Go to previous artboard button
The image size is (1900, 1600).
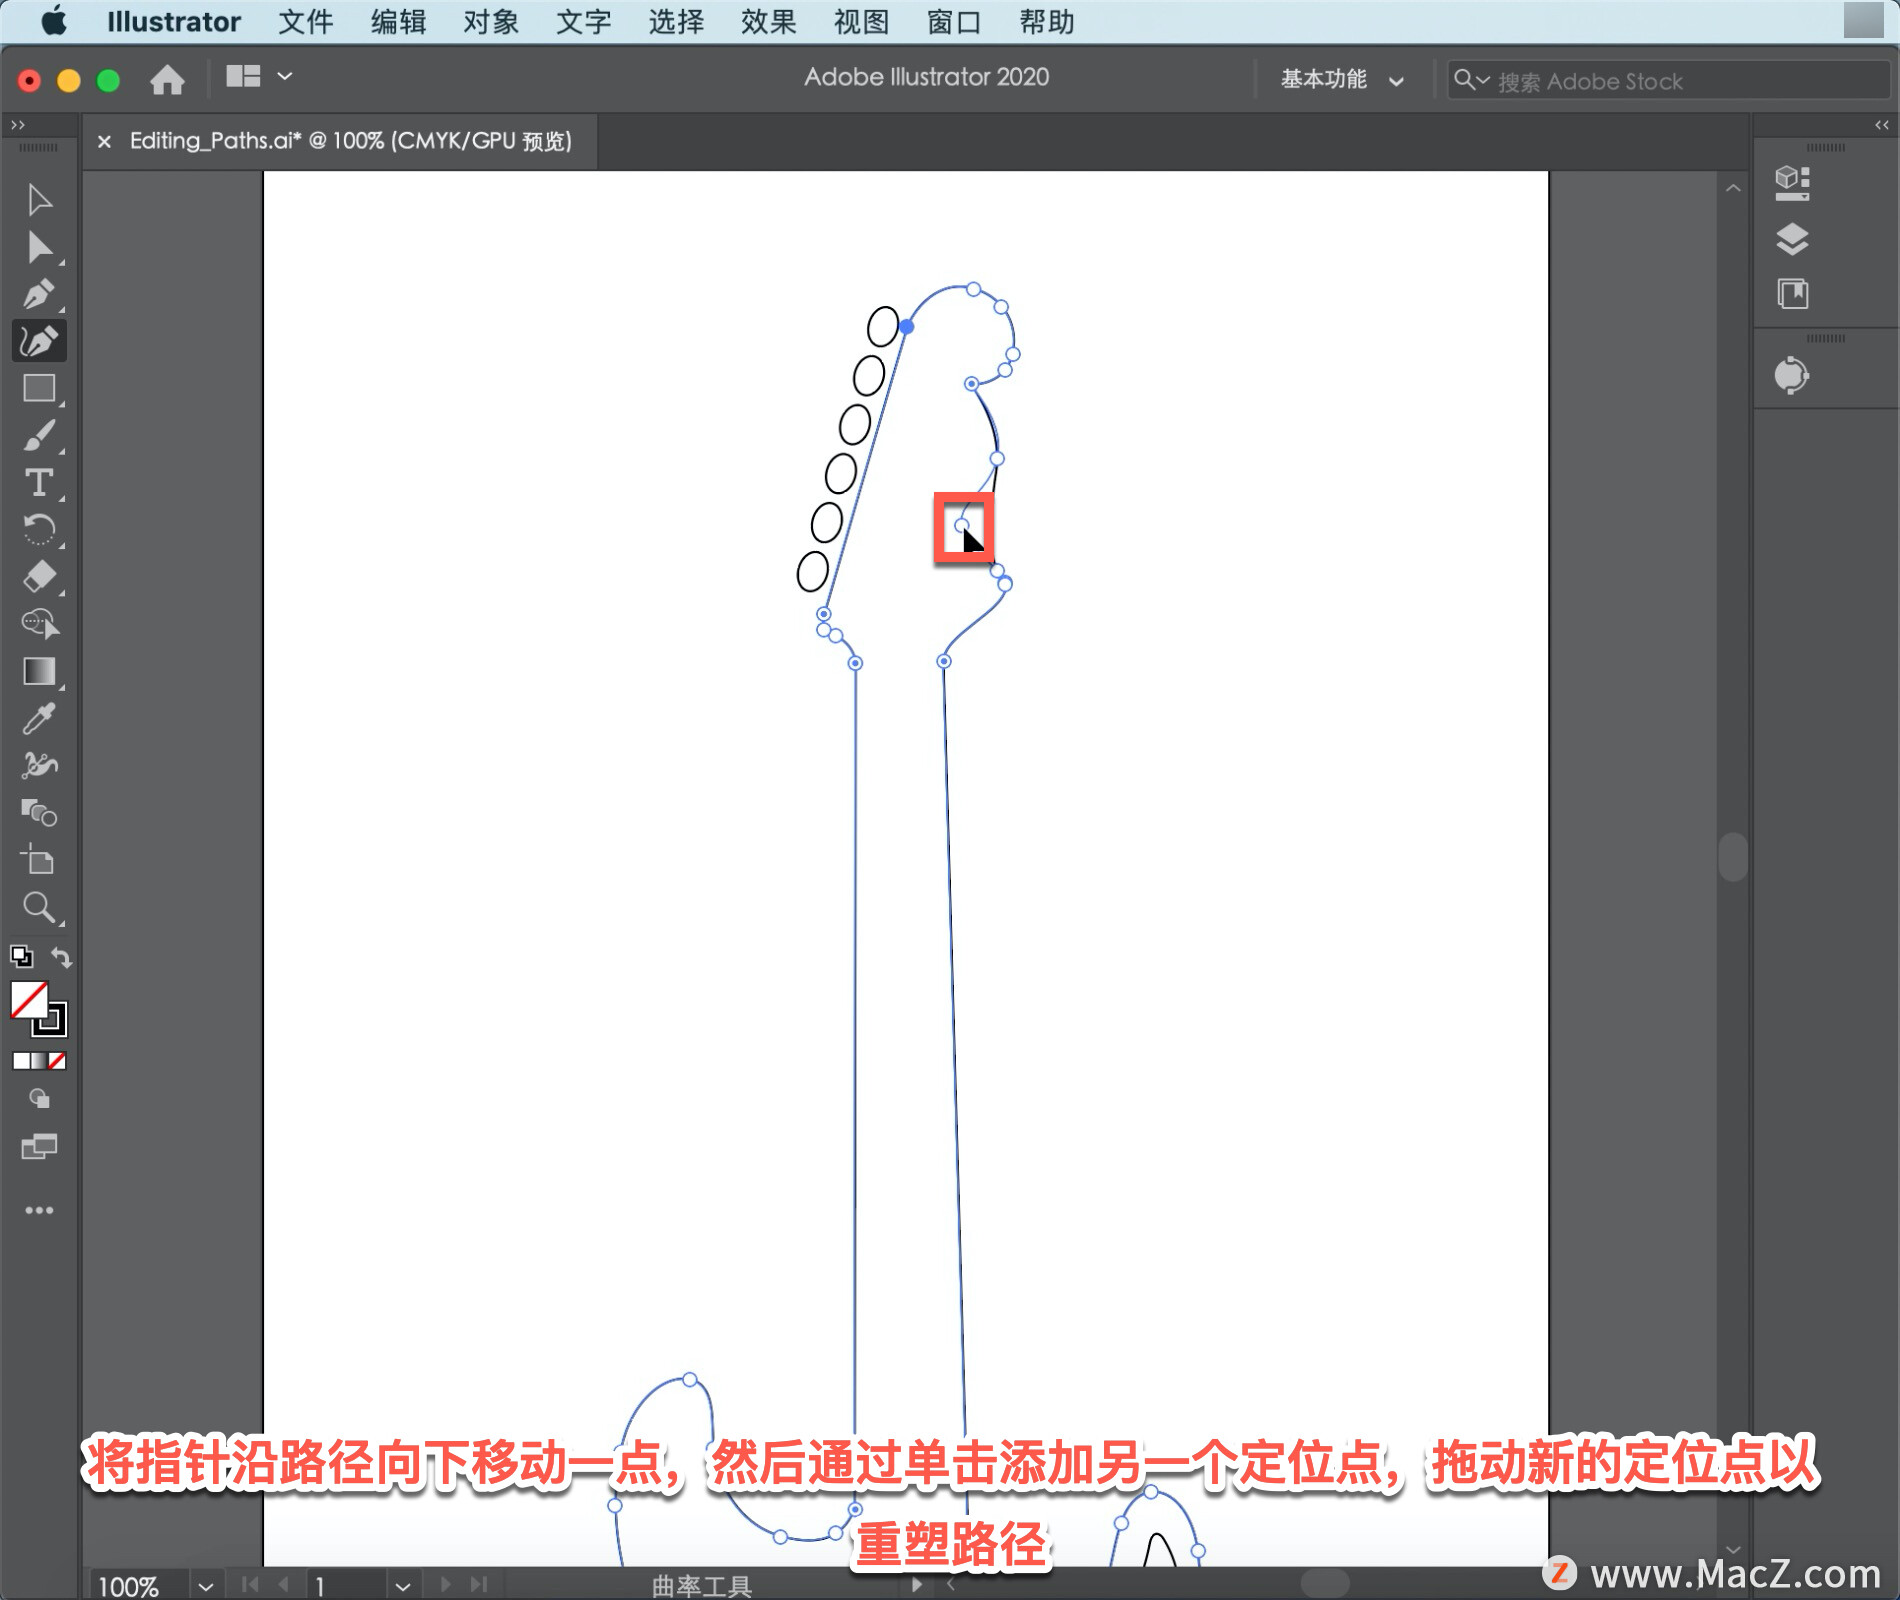283,1585
